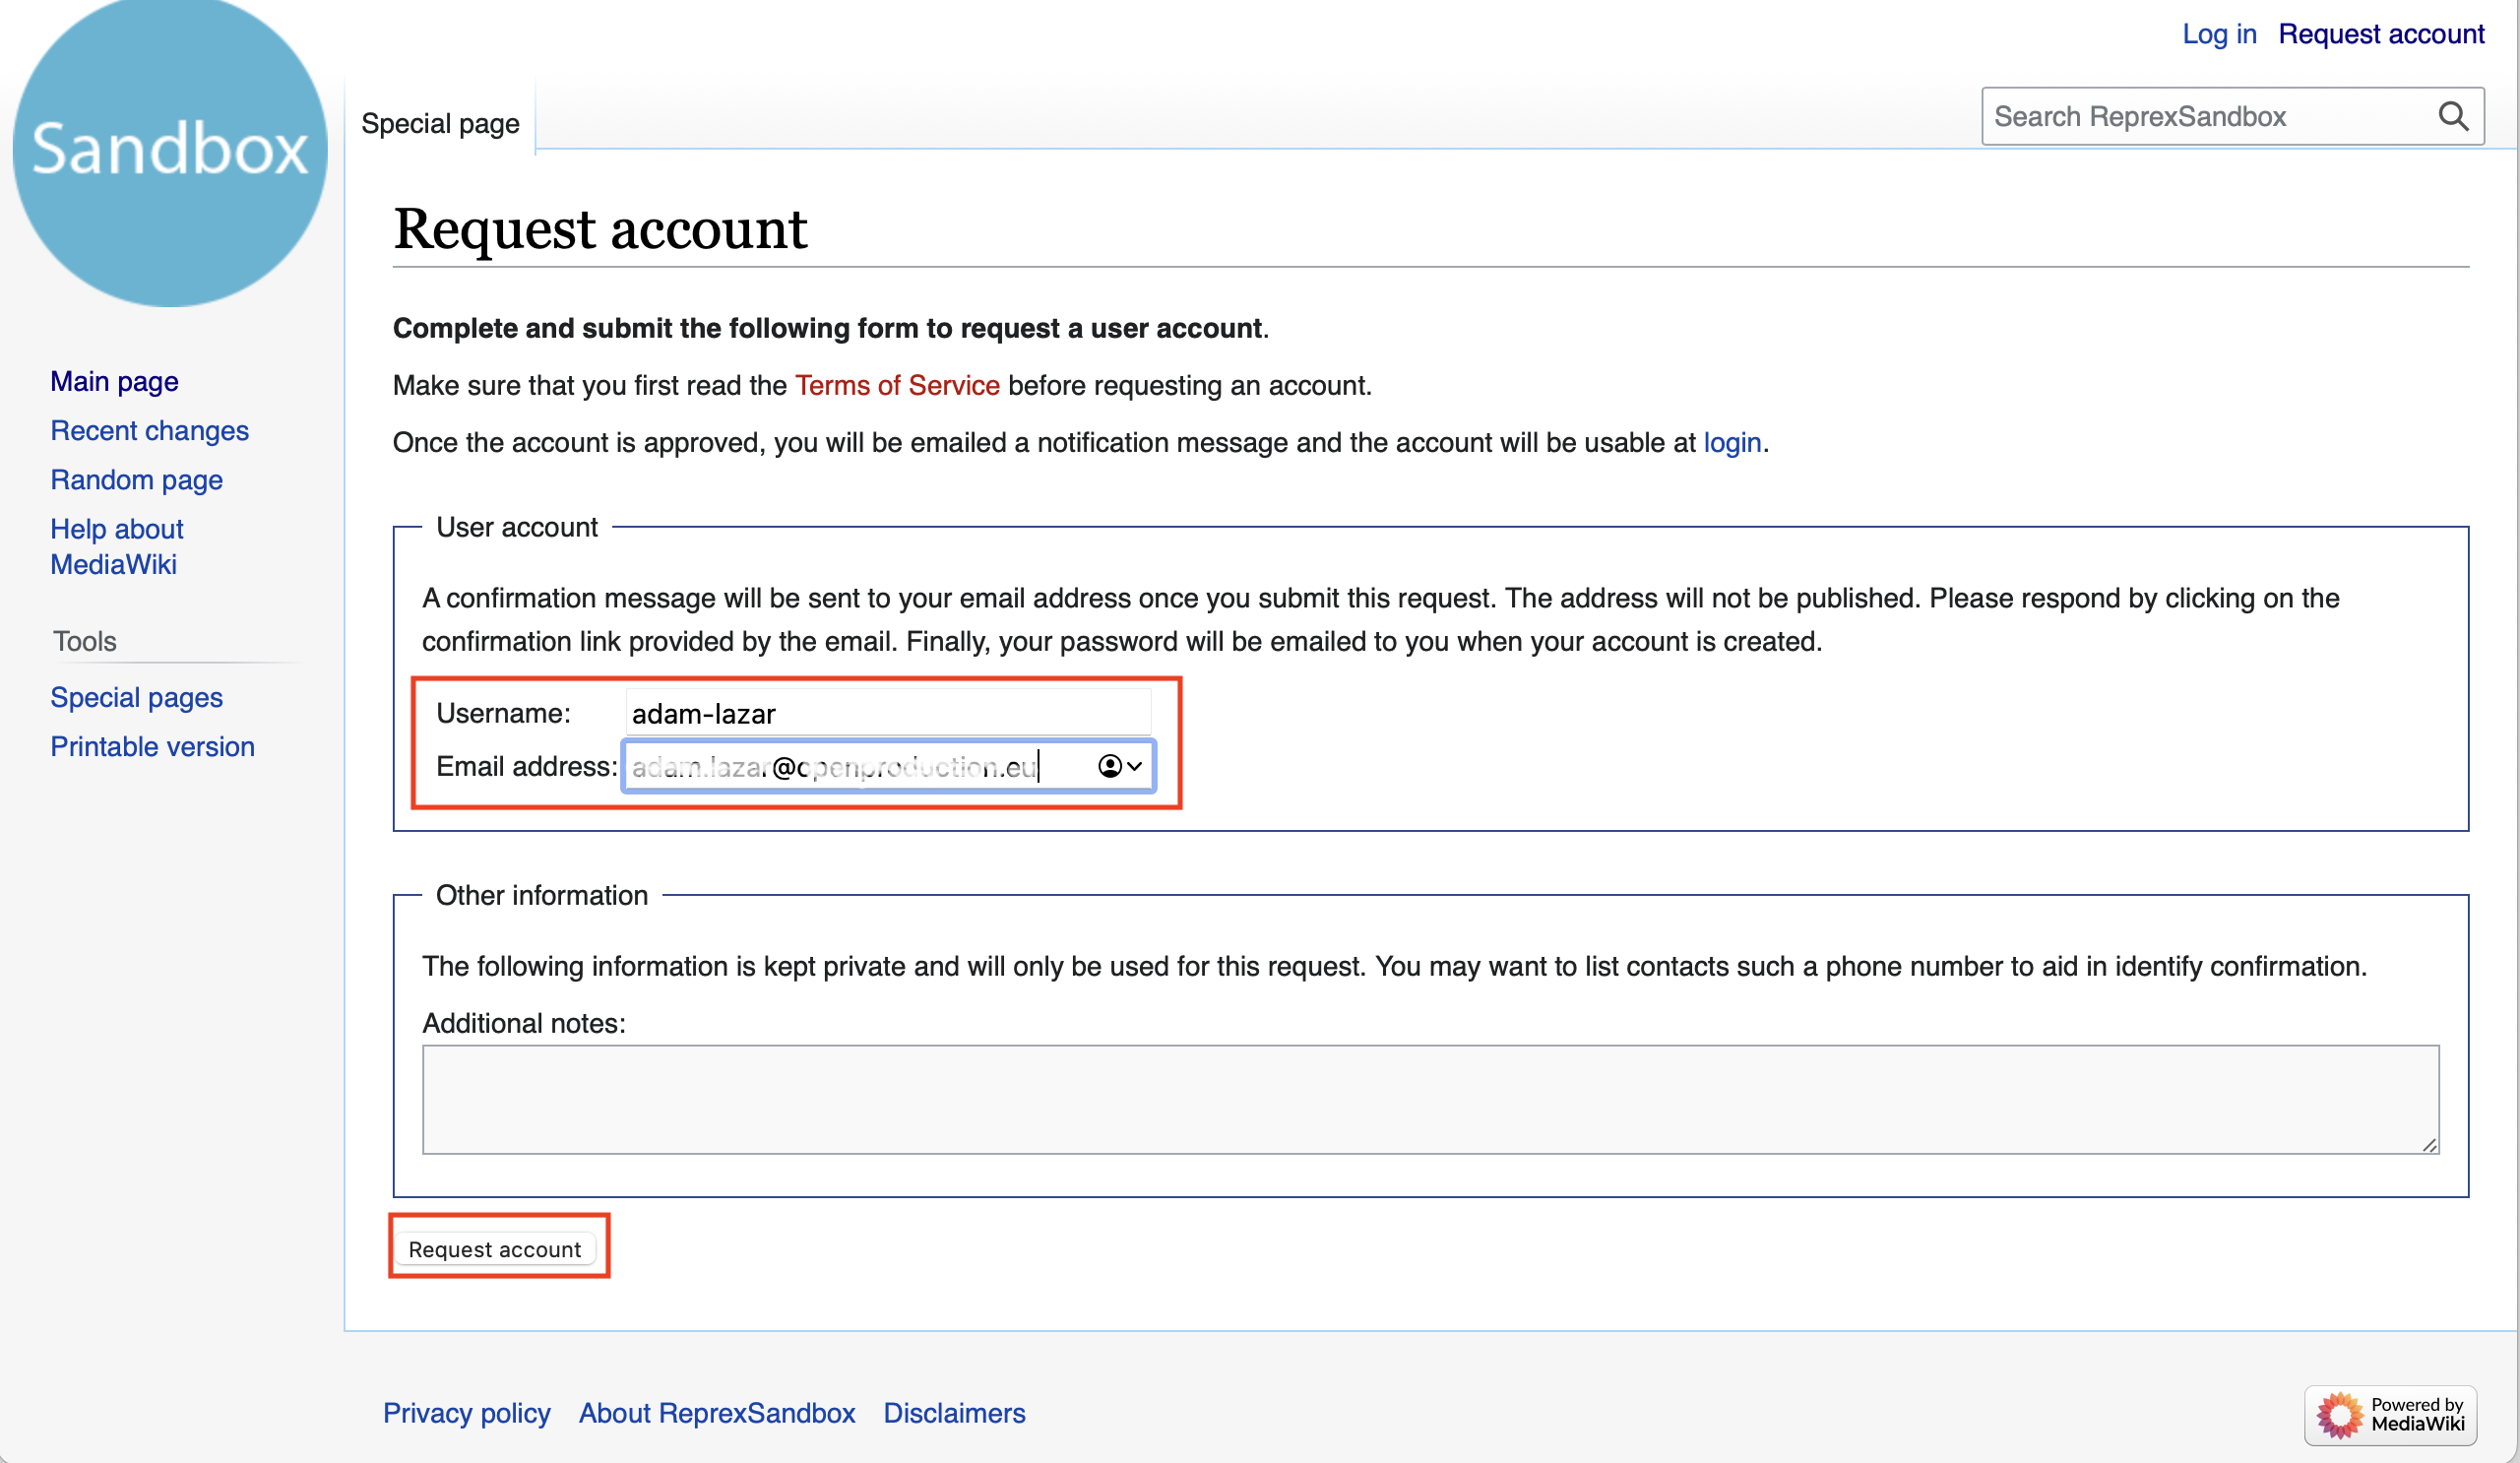The width and height of the screenshot is (2520, 1463).
Task: Open Recent changes in sidebar
Action: pos(149,430)
